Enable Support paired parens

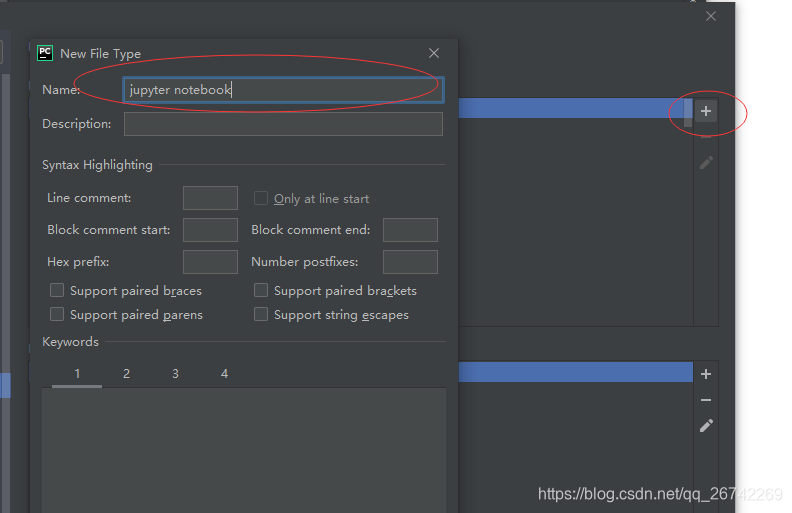(x=57, y=315)
